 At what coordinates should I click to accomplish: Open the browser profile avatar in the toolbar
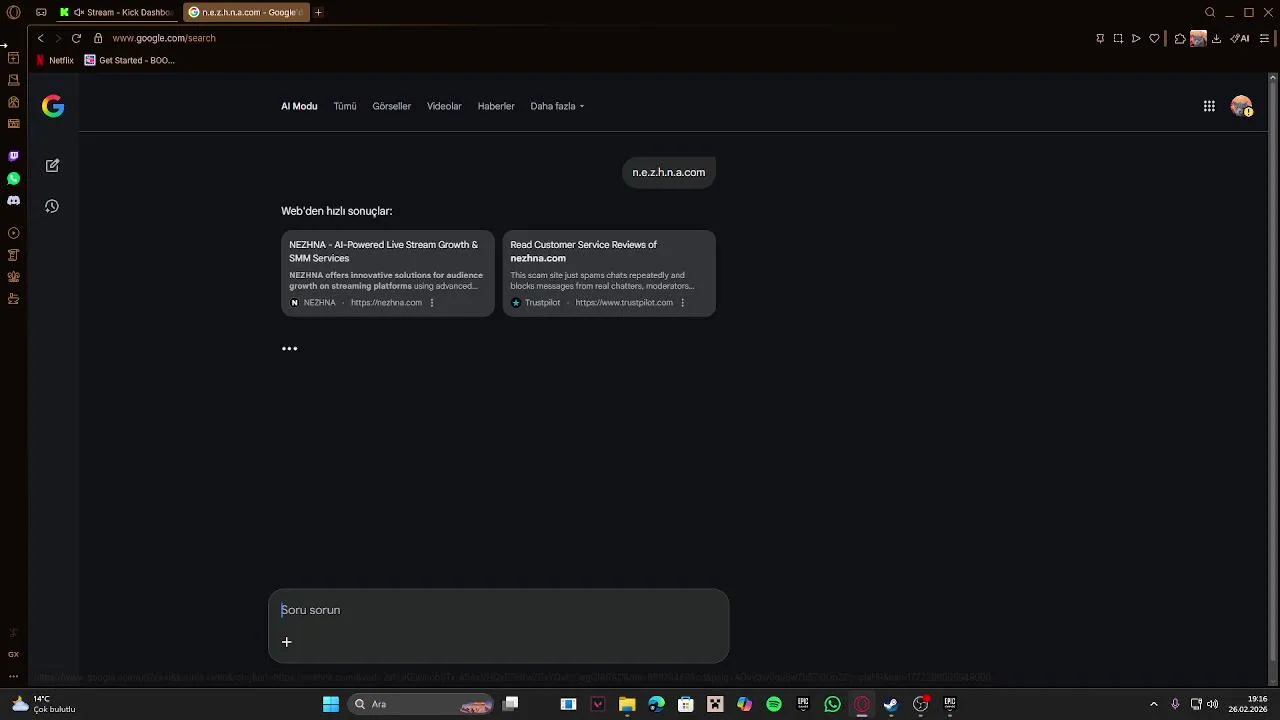[x=1198, y=38]
